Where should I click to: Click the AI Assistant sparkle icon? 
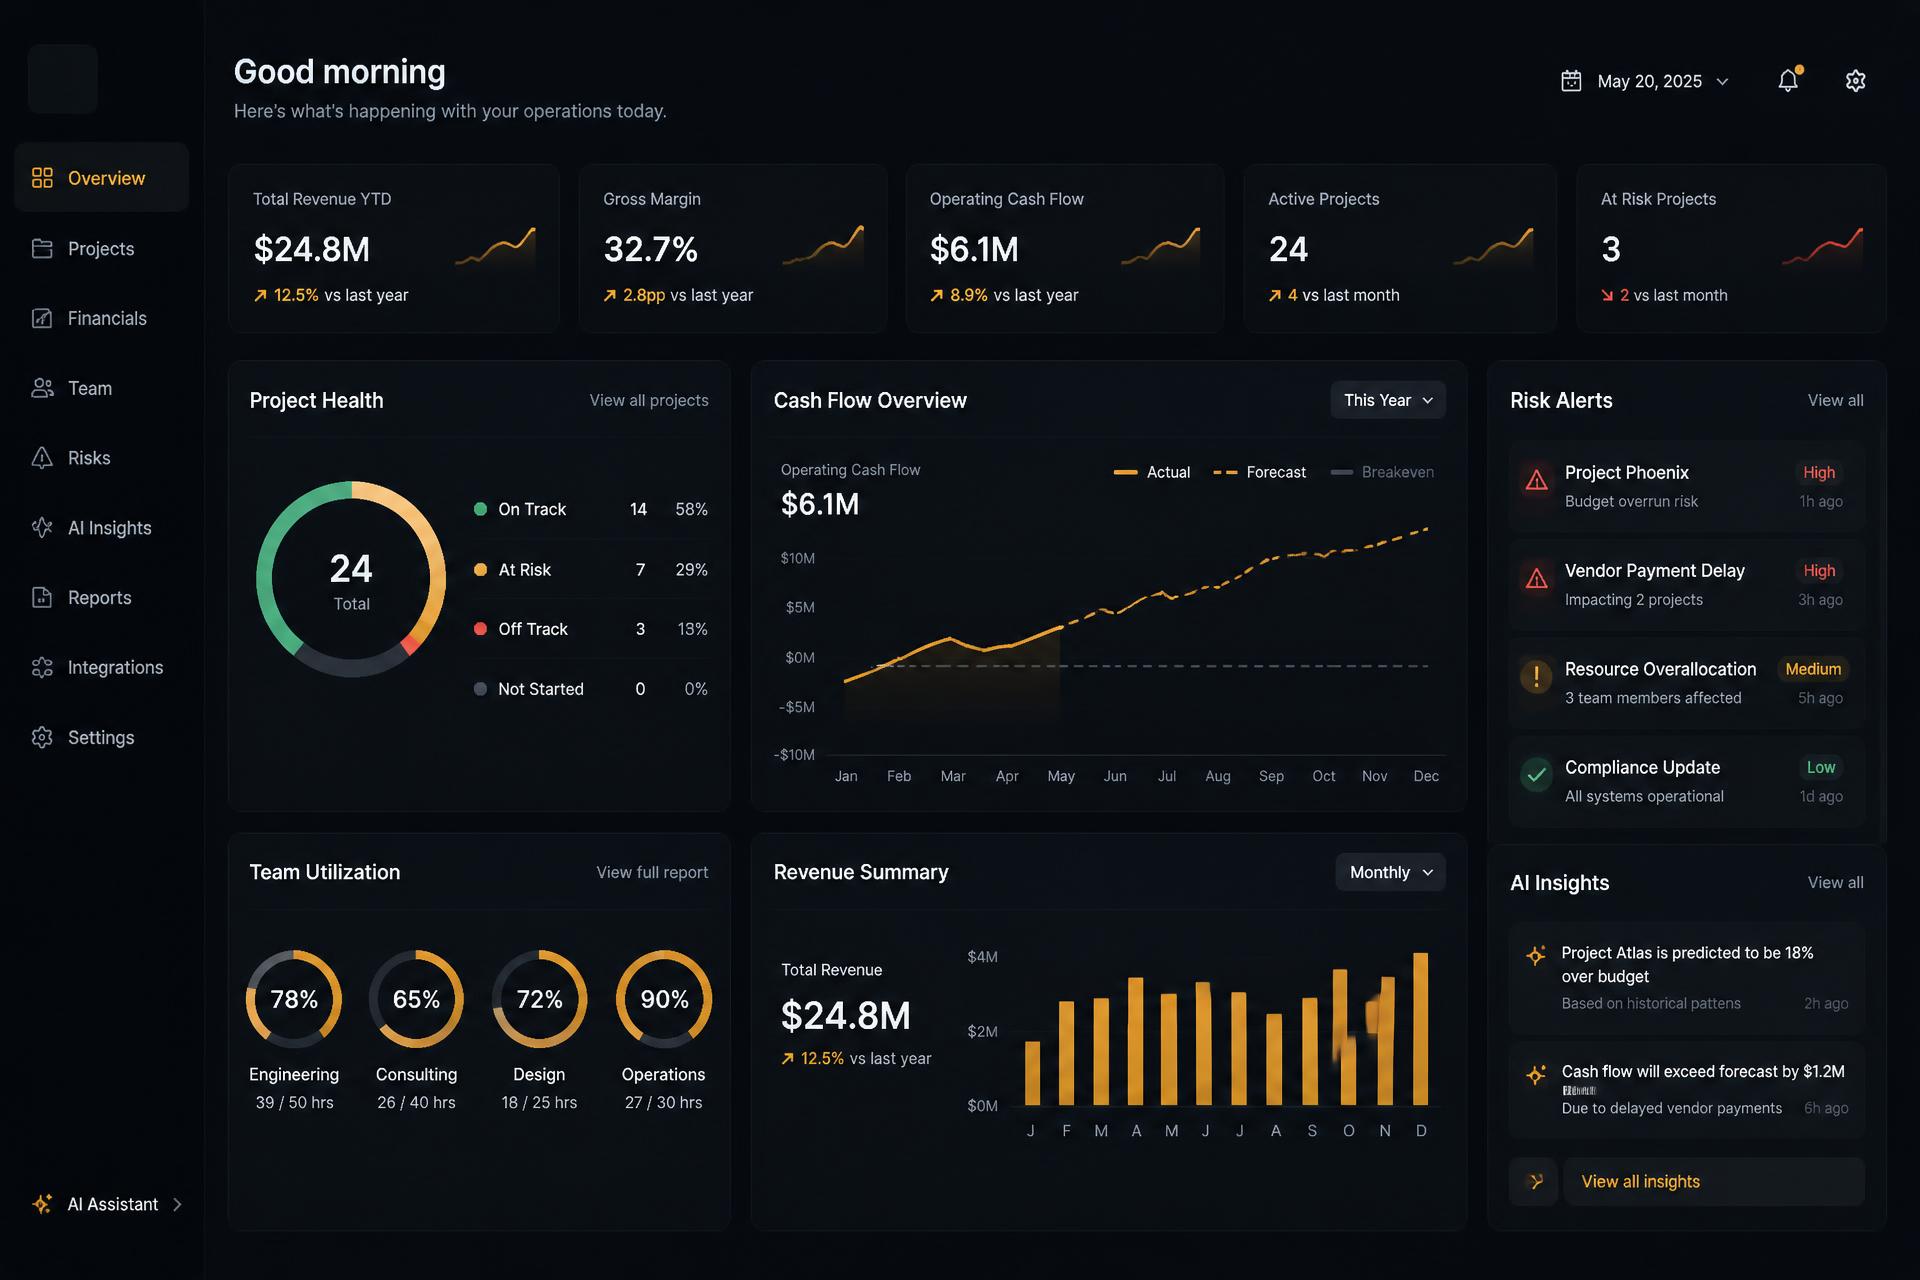42,1204
